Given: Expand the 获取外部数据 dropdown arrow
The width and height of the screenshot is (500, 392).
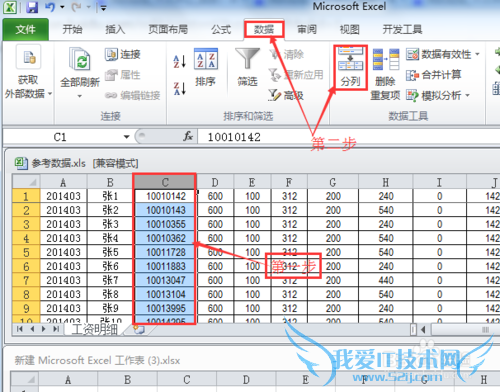Looking at the screenshot, I should (50, 94).
